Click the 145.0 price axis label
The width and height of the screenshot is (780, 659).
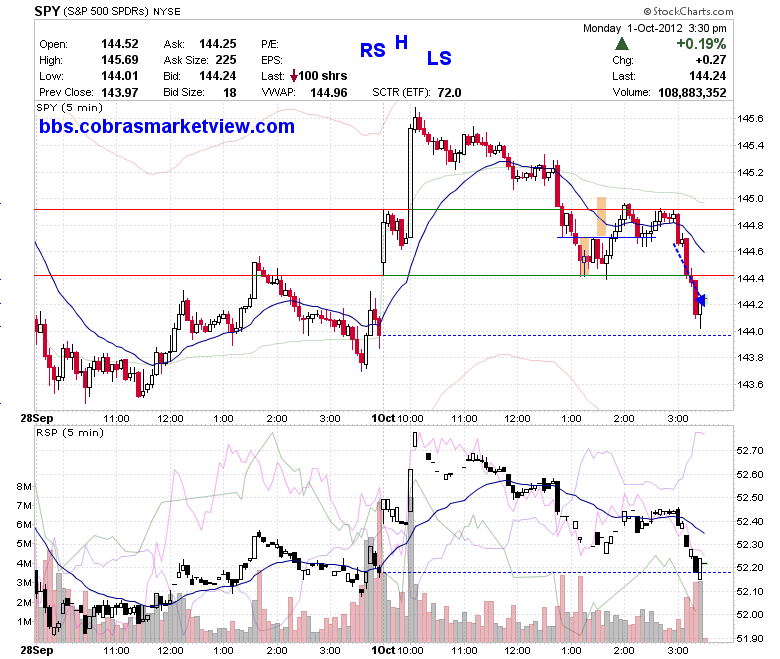tap(750, 198)
